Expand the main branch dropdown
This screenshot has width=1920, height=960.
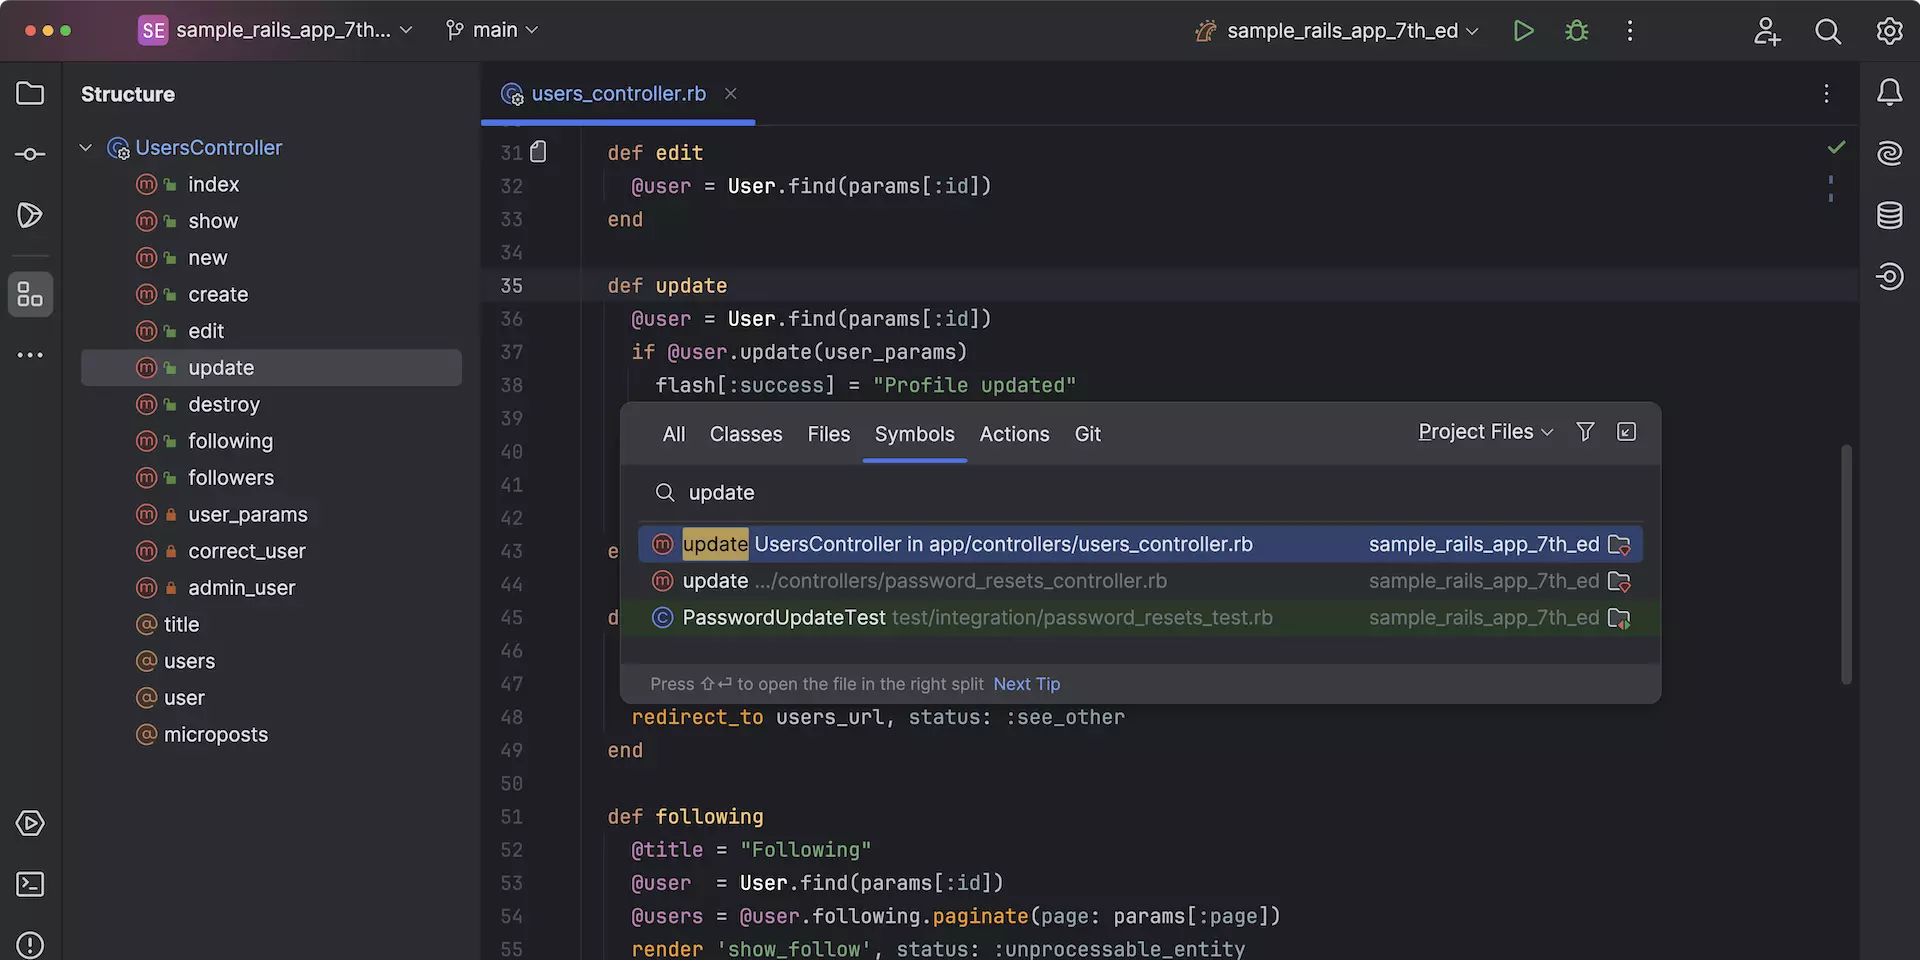tap(493, 30)
